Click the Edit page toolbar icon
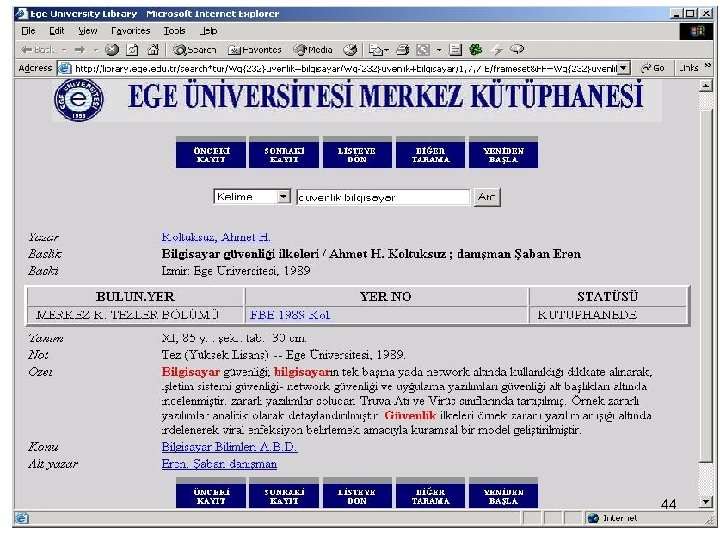Image resolution: width=720 pixels, height=540 pixels. point(423,50)
